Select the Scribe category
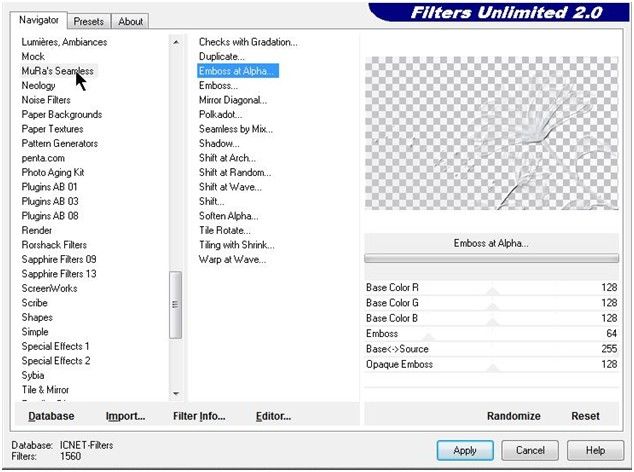 click(35, 303)
